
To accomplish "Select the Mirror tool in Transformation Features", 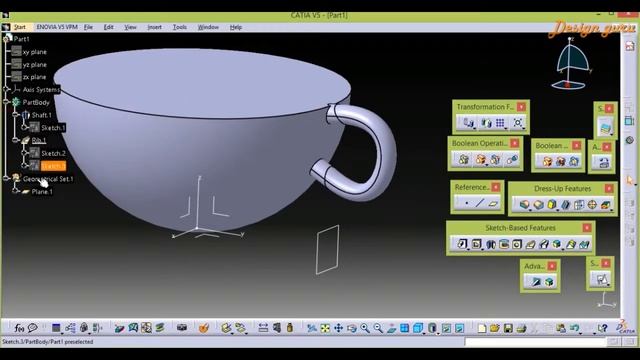I will (486, 123).
